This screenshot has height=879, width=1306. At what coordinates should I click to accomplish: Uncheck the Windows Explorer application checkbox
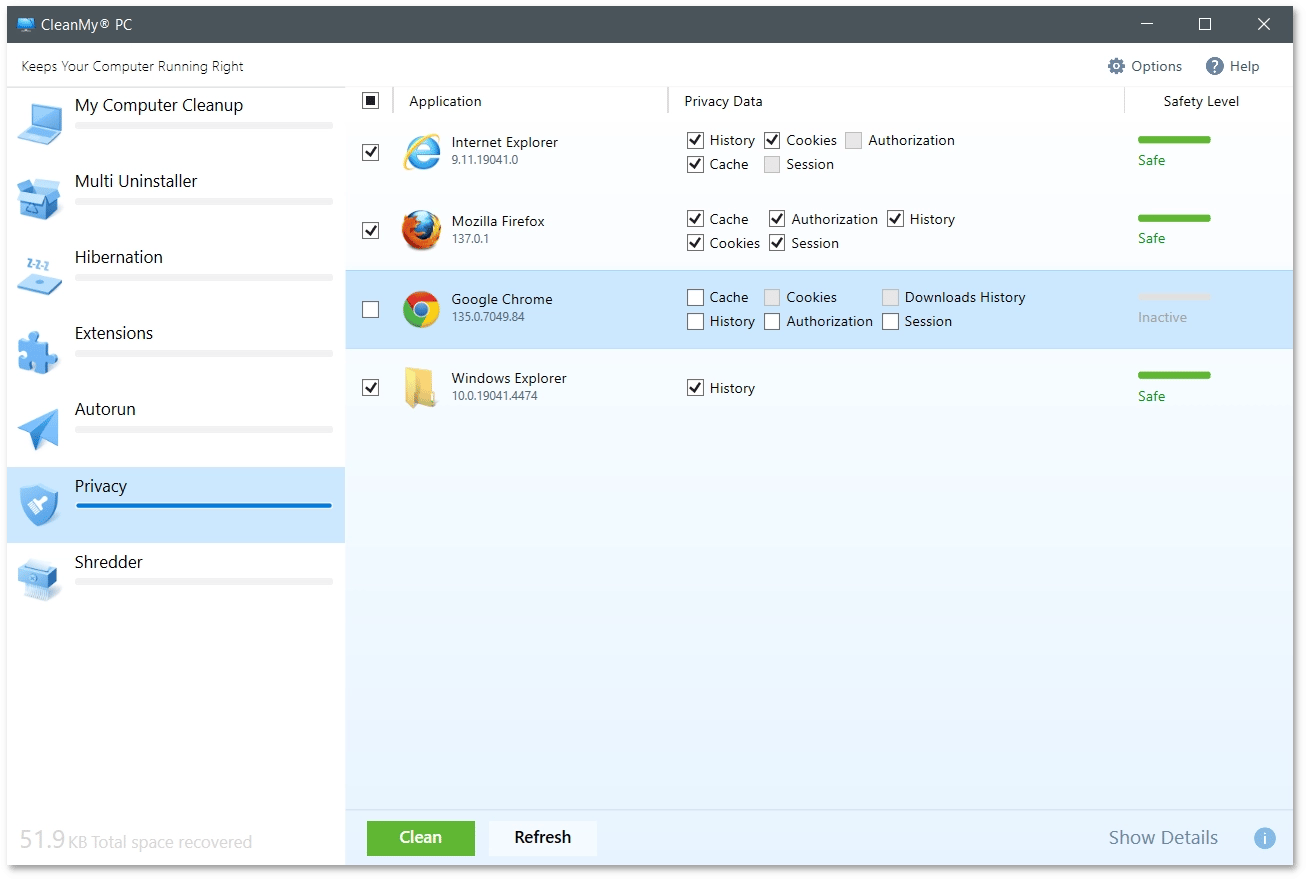371,387
